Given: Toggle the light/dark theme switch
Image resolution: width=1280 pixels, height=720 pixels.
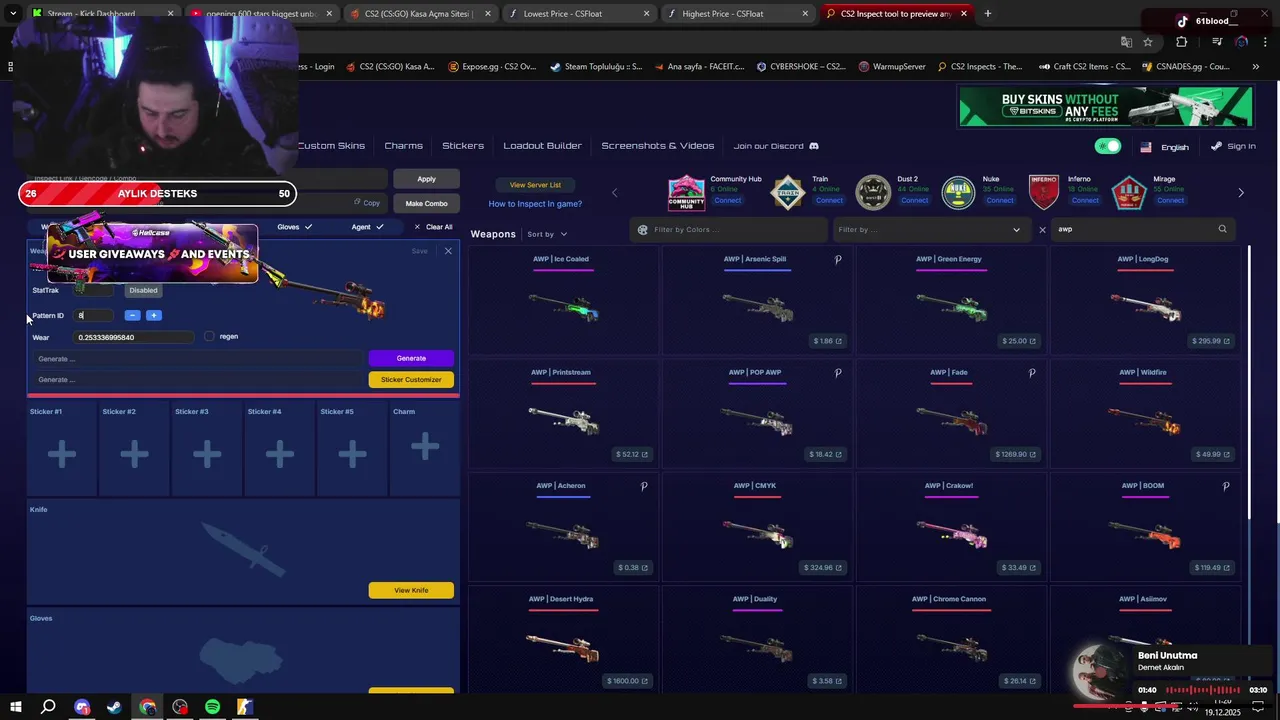Looking at the screenshot, I should pyautogui.click(x=1108, y=146).
